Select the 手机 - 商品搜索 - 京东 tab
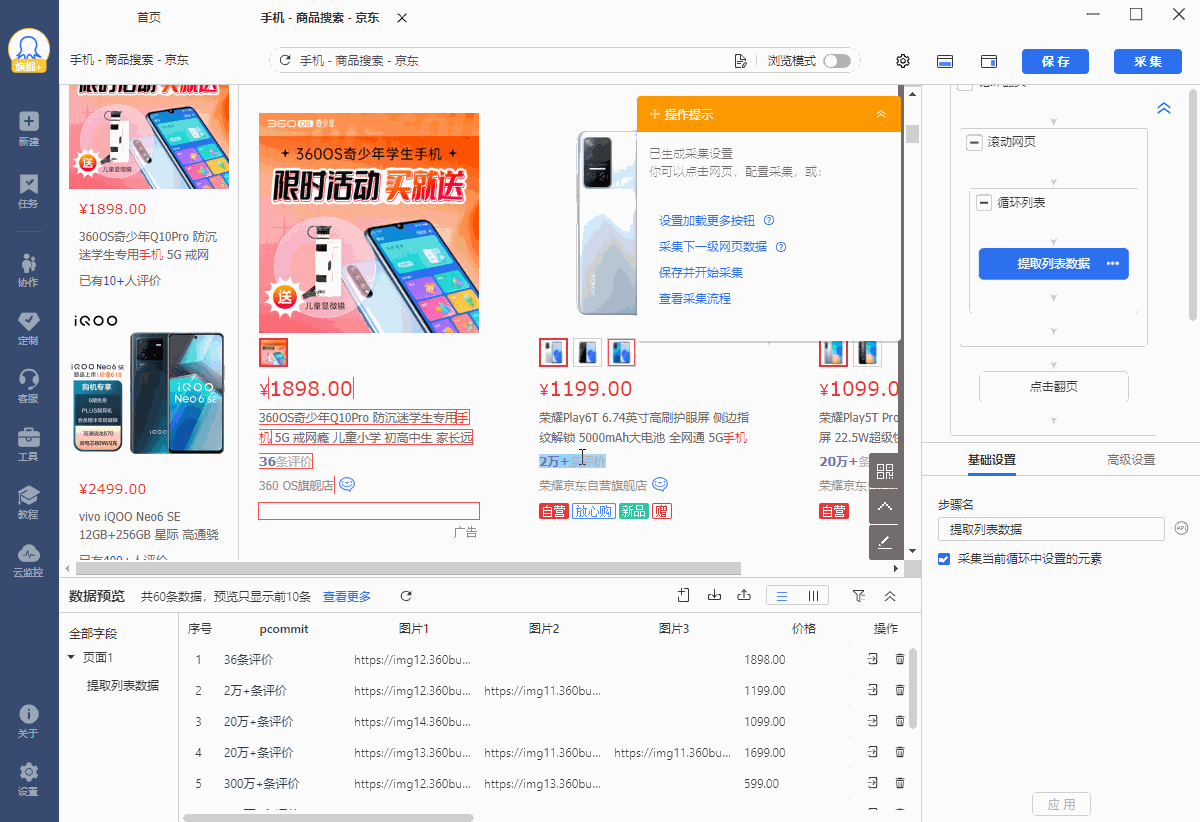 point(319,18)
